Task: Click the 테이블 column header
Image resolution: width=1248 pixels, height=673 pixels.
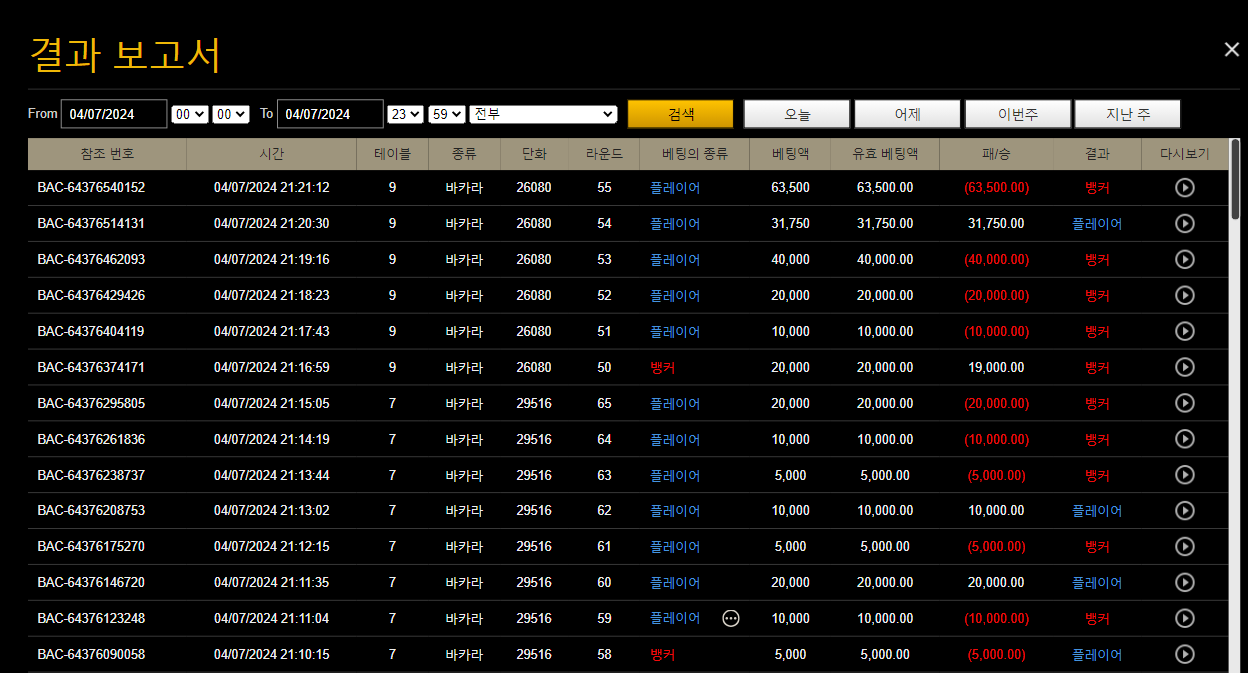Action: click(x=392, y=154)
